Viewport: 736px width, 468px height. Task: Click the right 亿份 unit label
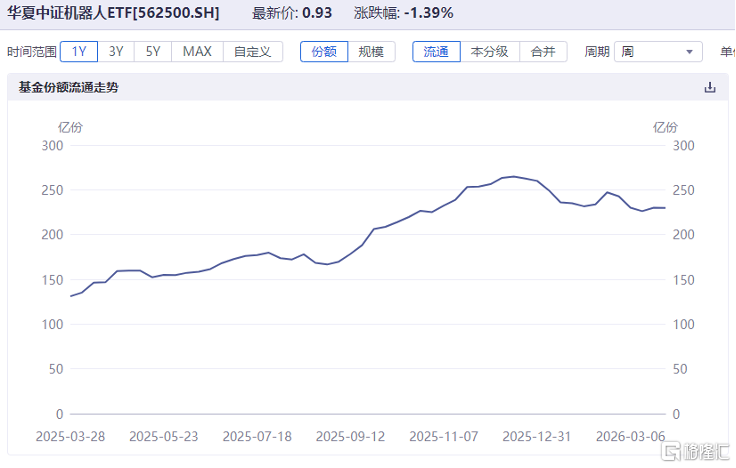click(665, 127)
